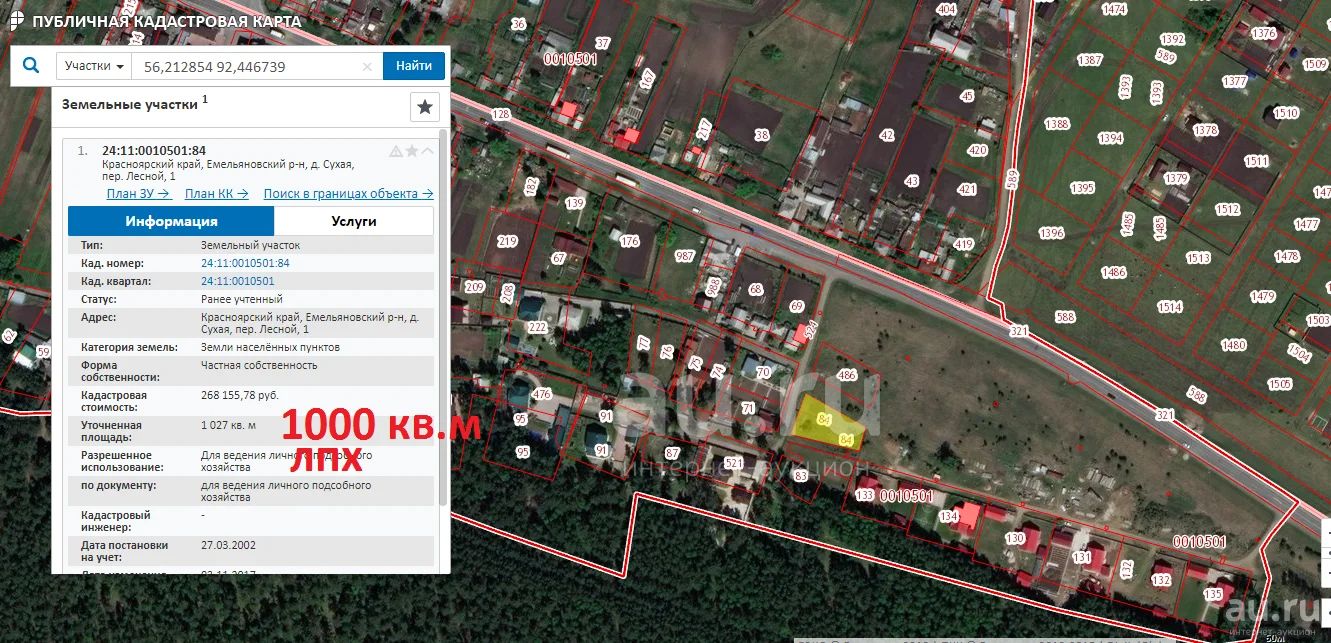Collapse the parcel result card chevron
Image resolution: width=1331 pixels, height=643 pixels.
(427, 151)
